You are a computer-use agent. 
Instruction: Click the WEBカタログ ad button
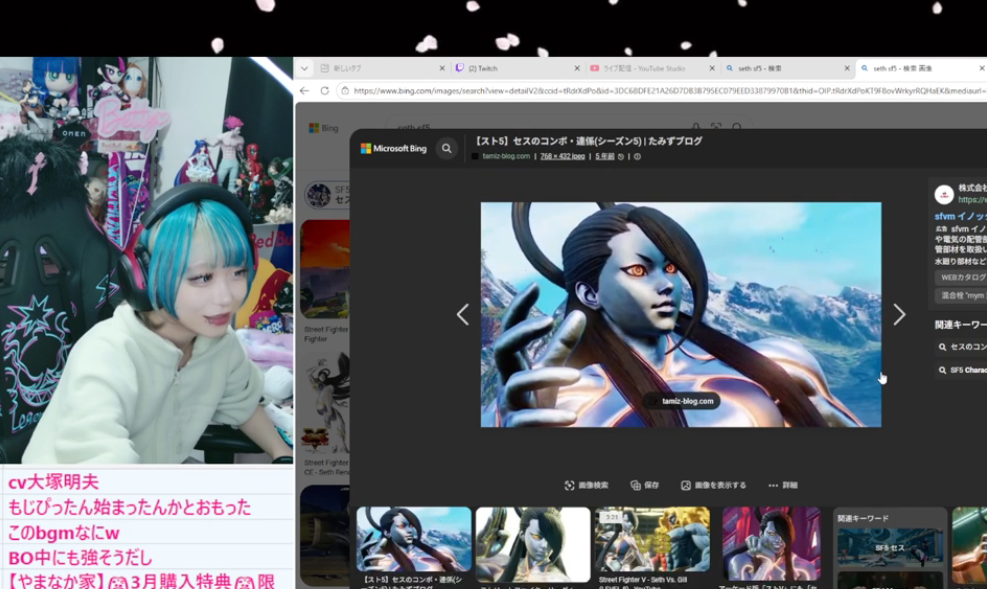tap(961, 277)
